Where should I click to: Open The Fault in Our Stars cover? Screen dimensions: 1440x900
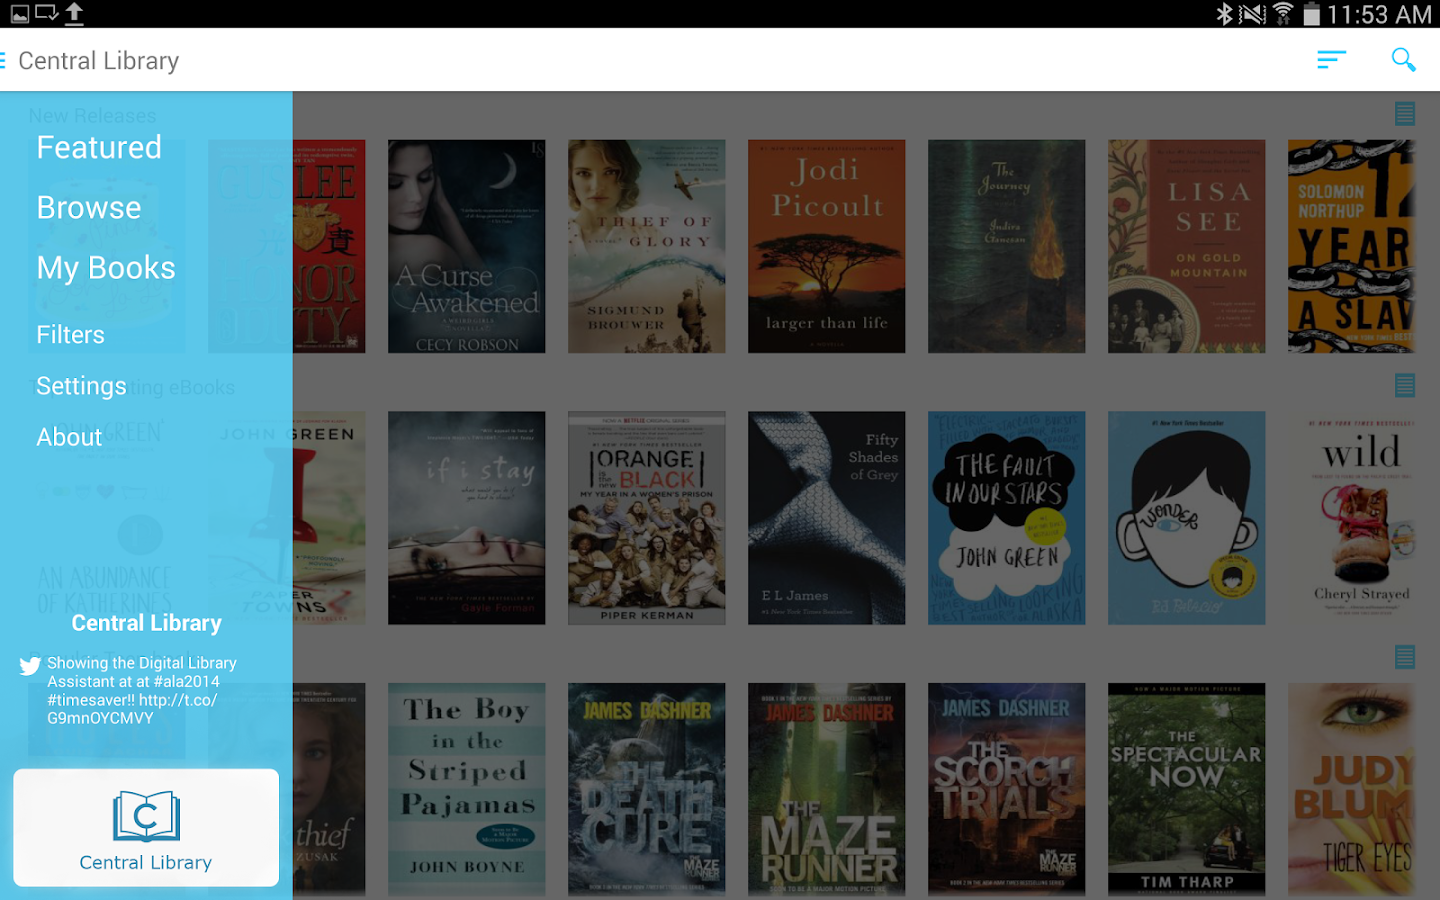pyautogui.click(x=1007, y=518)
